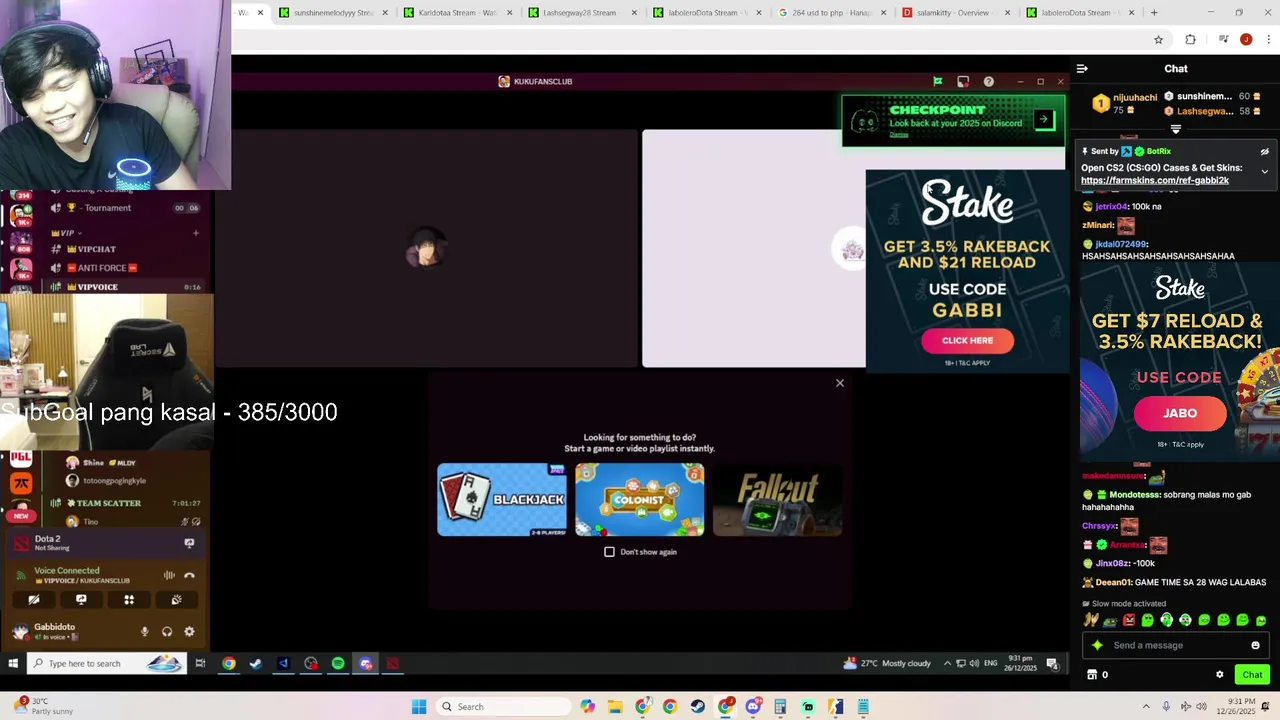This screenshot has width=1280, height=720.
Task: Open the help icon in Discord title bar
Action: click(988, 82)
